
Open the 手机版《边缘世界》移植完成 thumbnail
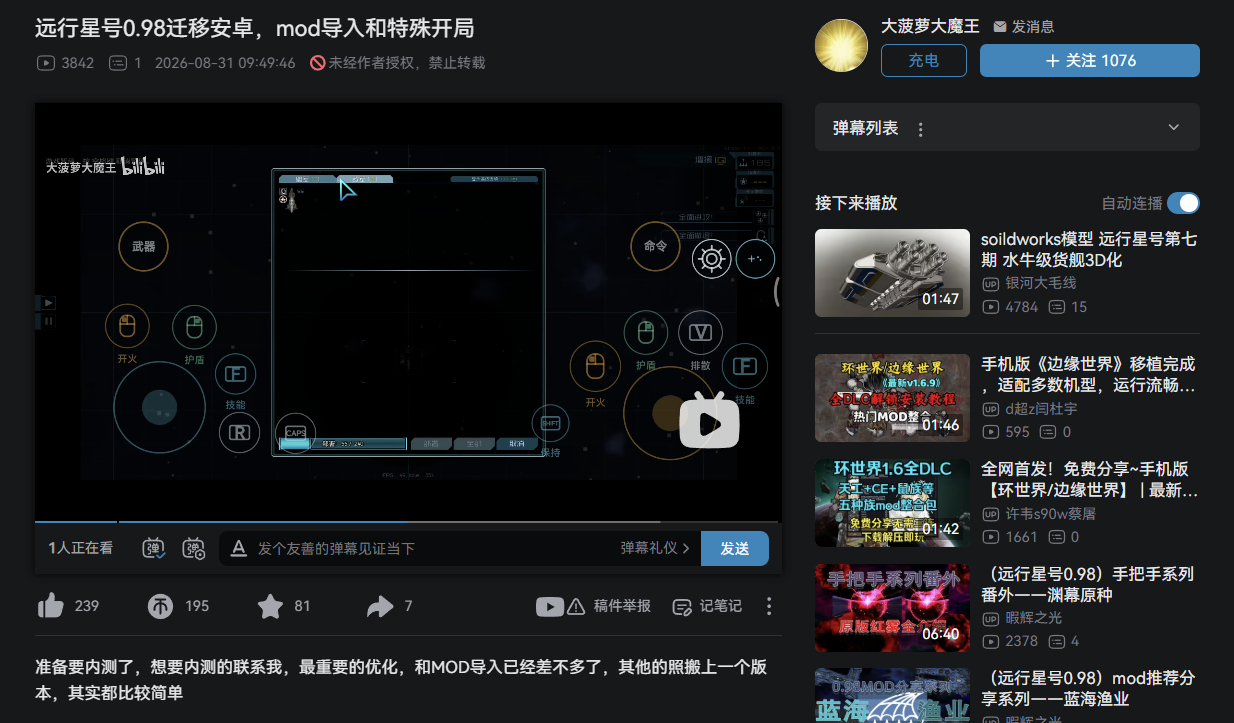click(x=892, y=398)
